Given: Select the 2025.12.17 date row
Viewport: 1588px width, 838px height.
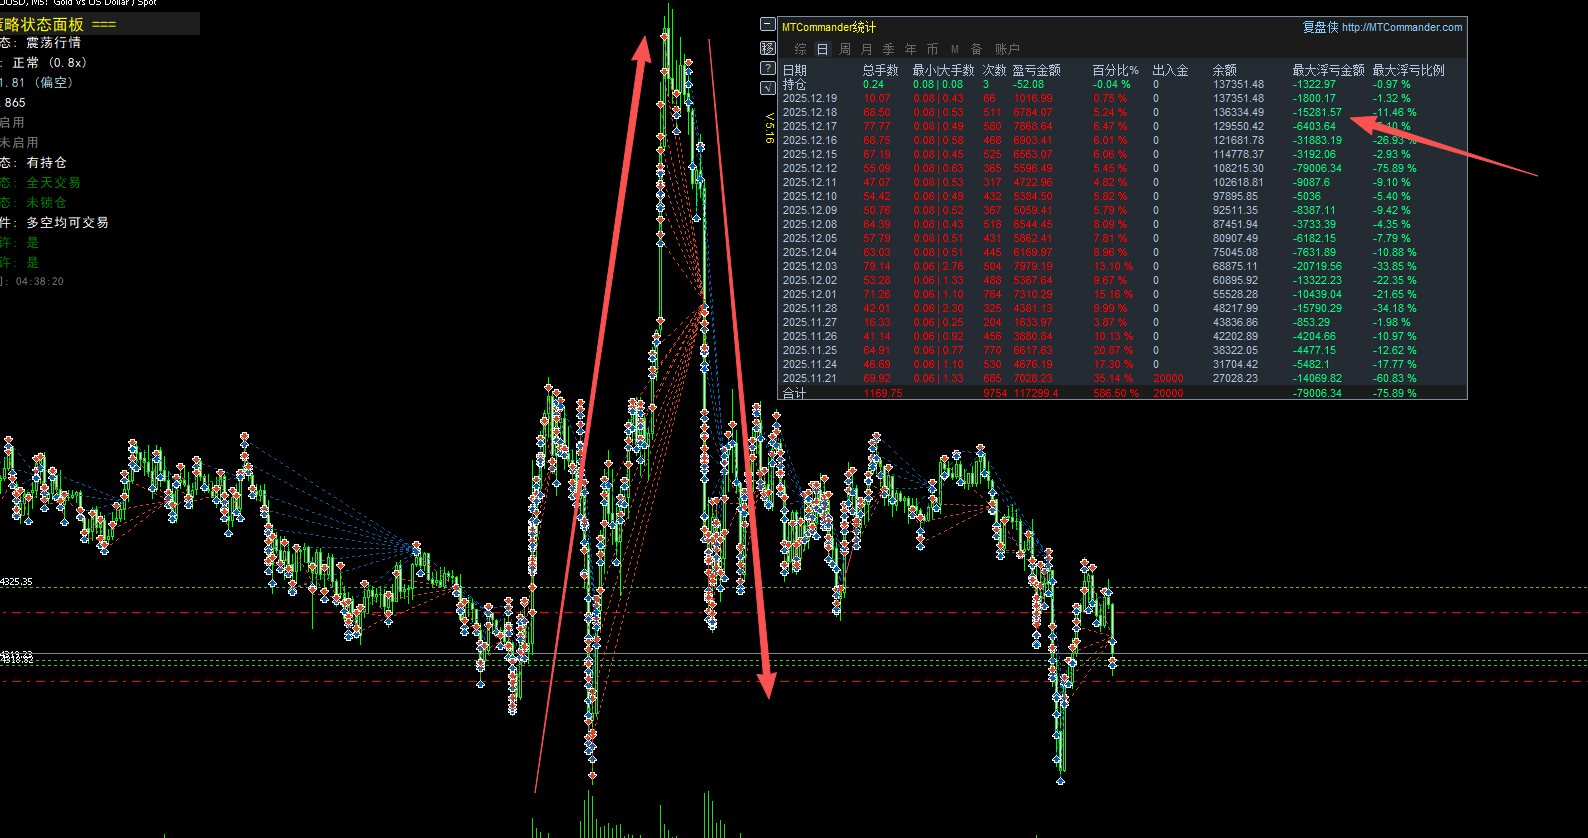Looking at the screenshot, I should point(810,126).
